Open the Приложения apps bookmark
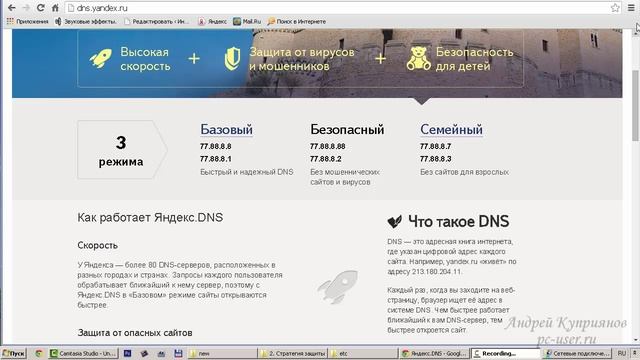The image size is (640, 360). point(27,21)
